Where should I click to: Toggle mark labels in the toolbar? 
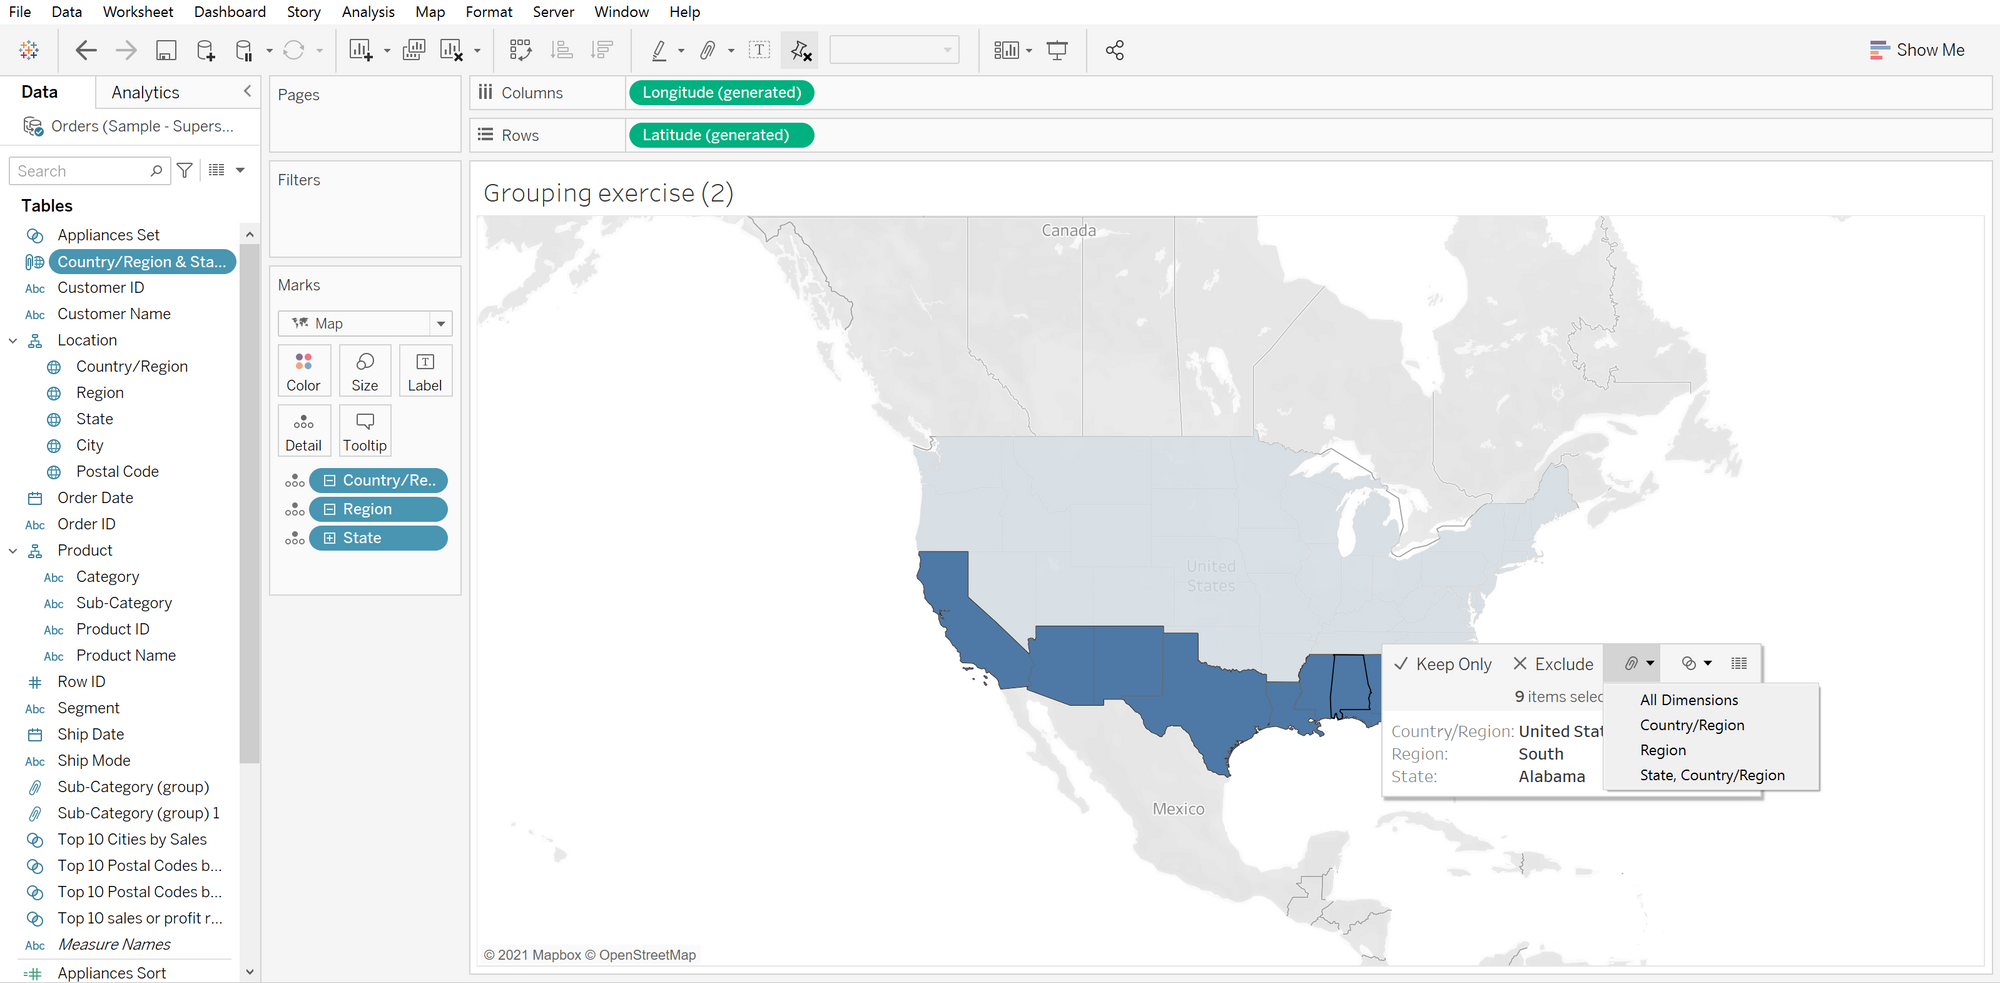click(759, 50)
